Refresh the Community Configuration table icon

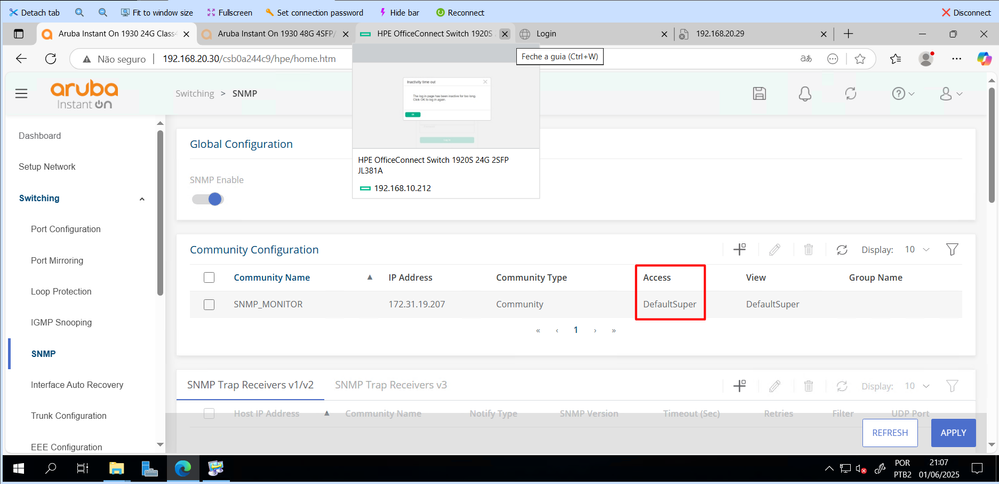coord(842,250)
